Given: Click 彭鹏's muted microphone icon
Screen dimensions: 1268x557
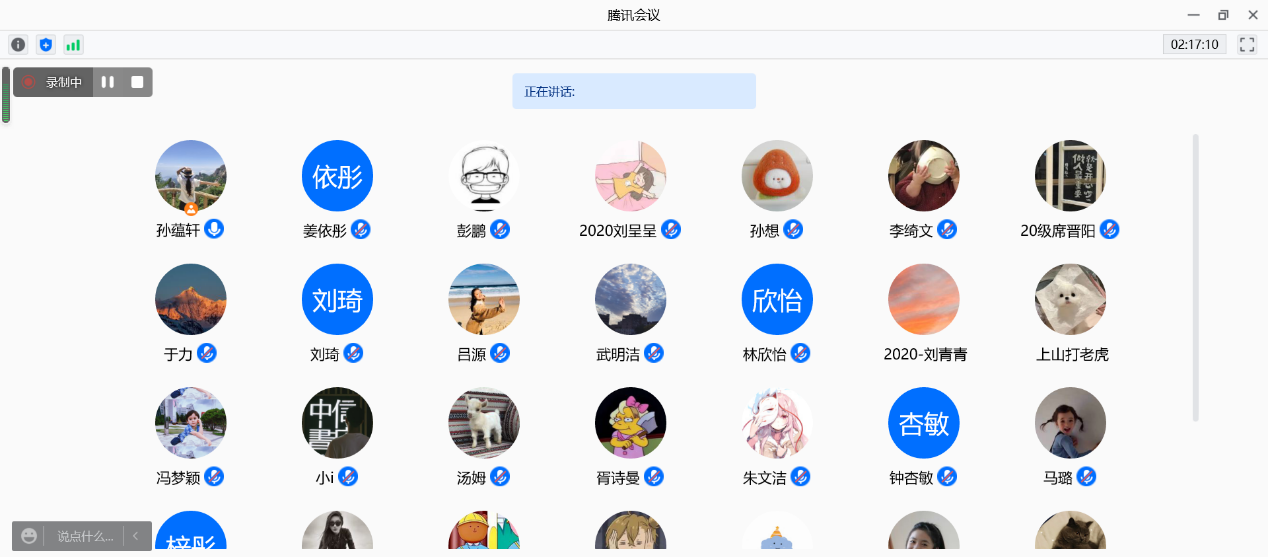Looking at the screenshot, I should 500,229.
